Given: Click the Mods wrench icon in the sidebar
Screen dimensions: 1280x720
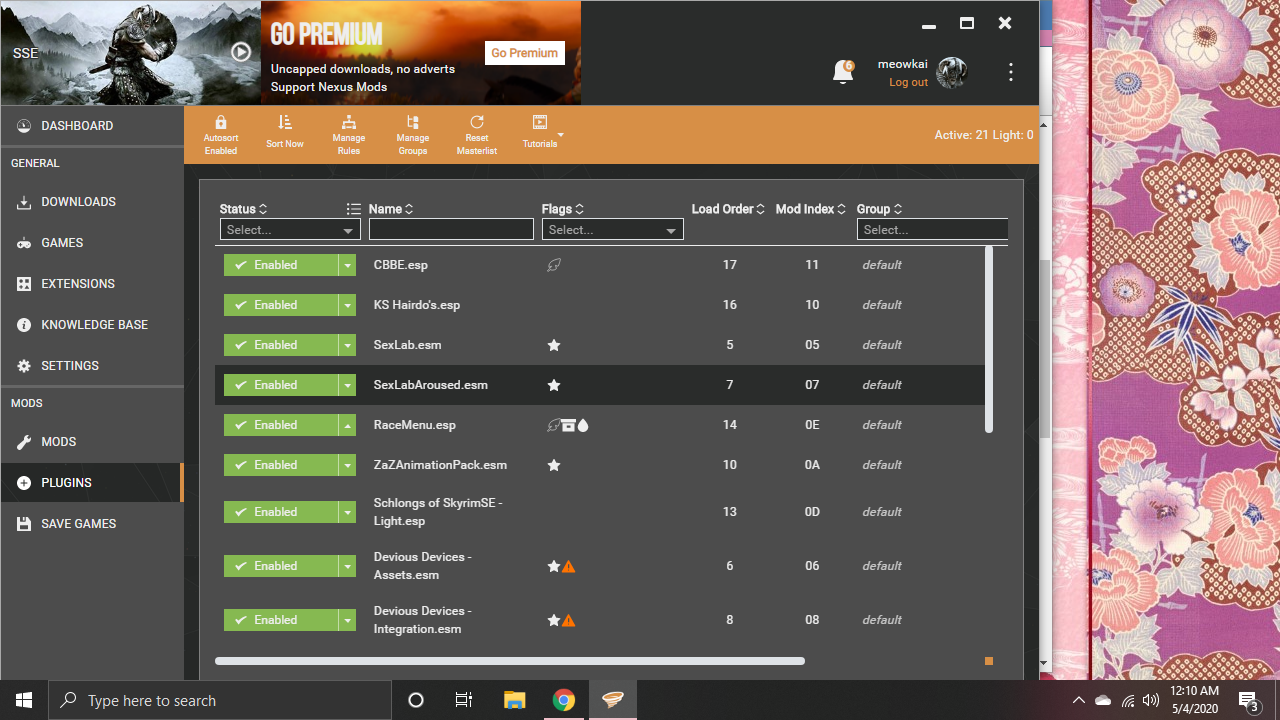Looking at the screenshot, I should [x=24, y=442].
